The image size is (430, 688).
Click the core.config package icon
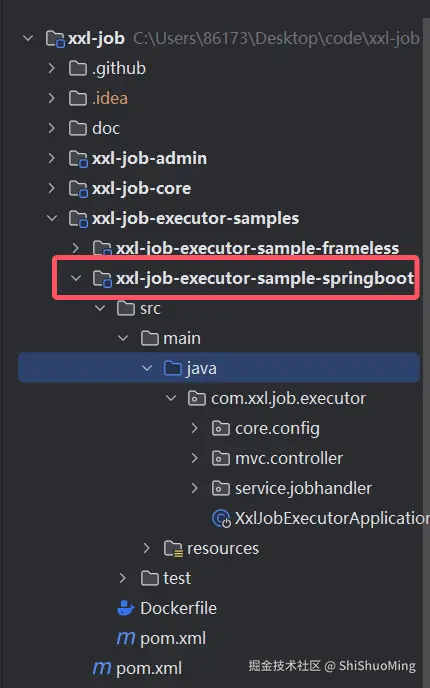coord(221,428)
